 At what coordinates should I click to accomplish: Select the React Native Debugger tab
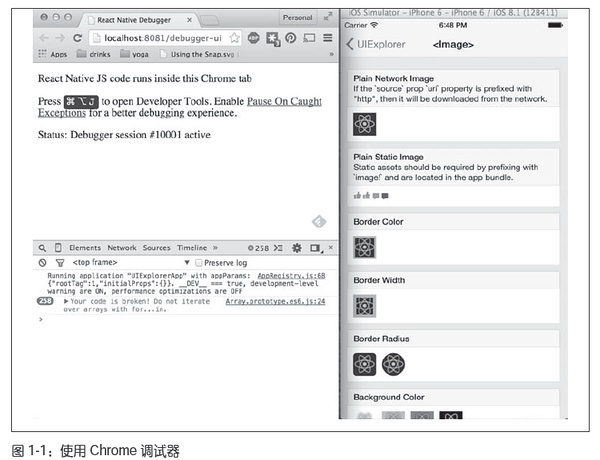point(134,20)
